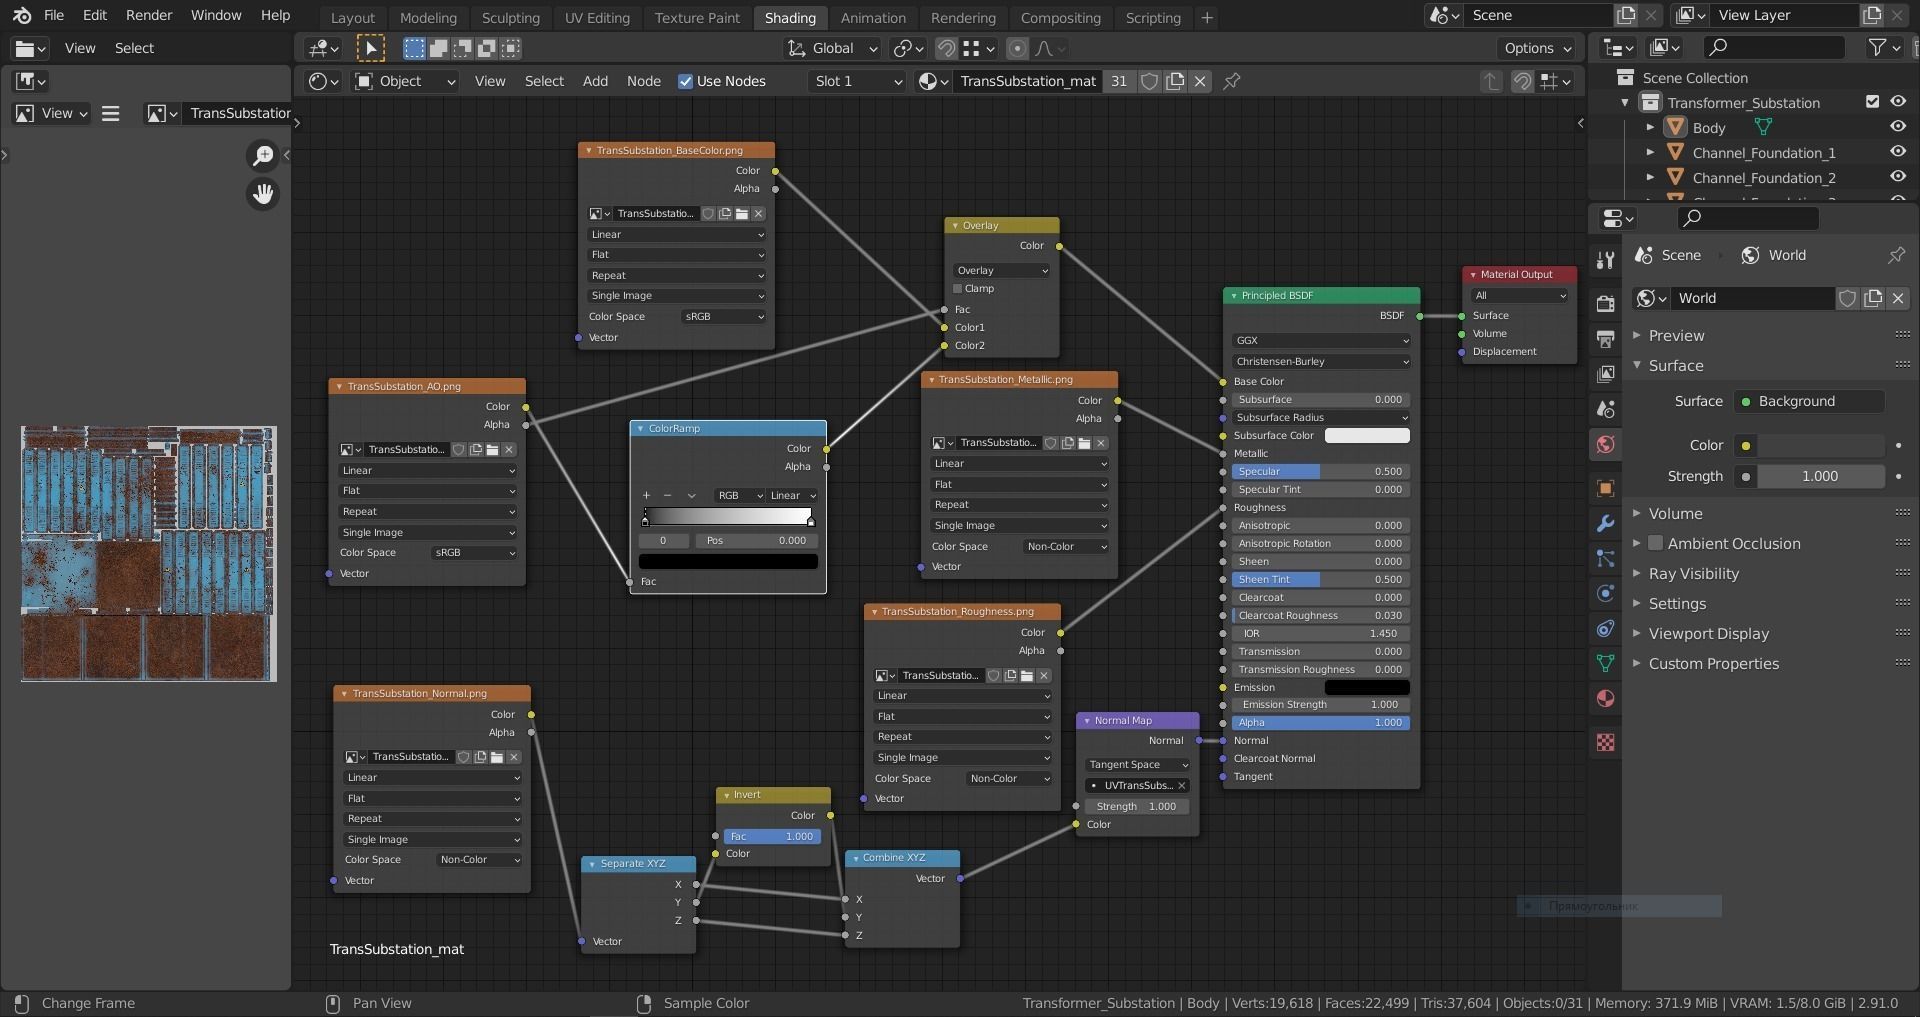The width and height of the screenshot is (1920, 1017).
Task: Switch to the Compositing workspace tab
Action: coord(1060,17)
